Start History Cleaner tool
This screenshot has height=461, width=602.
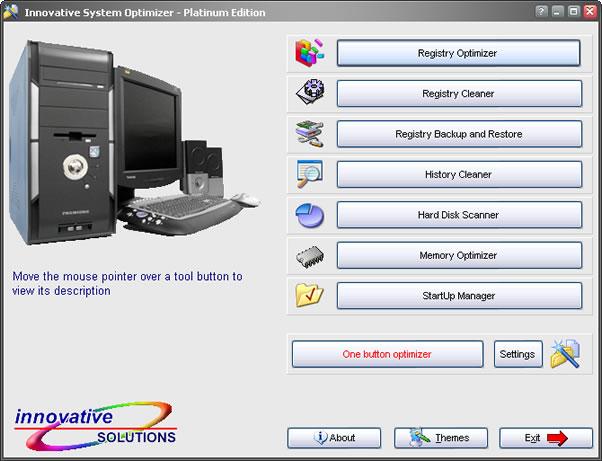(459, 174)
